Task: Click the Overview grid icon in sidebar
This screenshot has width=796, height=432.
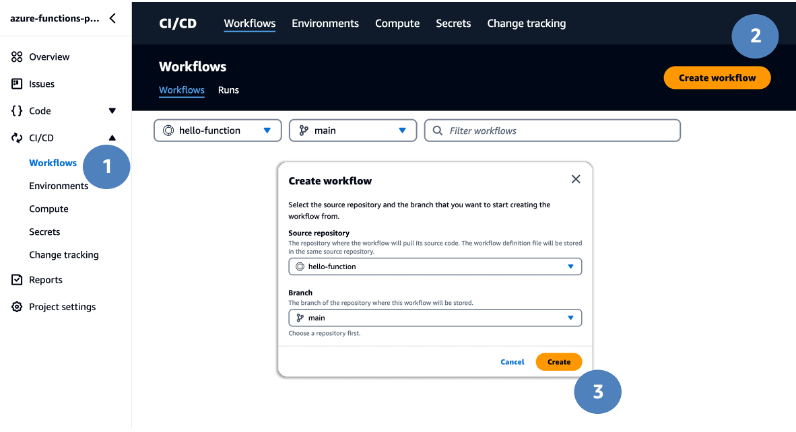Action: tap(17, 57)
